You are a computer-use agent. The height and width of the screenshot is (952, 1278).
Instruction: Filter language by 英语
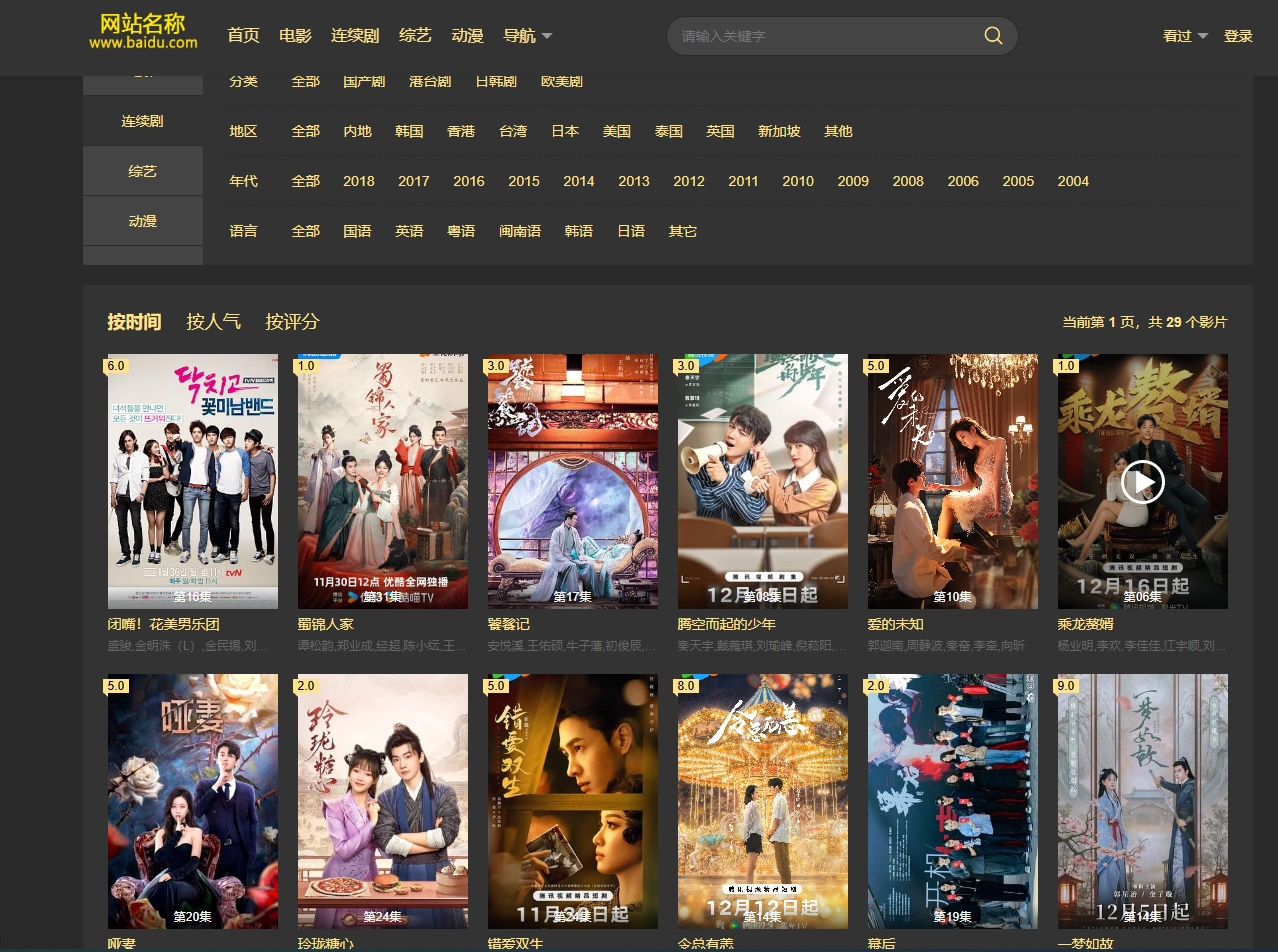[409, 231]
